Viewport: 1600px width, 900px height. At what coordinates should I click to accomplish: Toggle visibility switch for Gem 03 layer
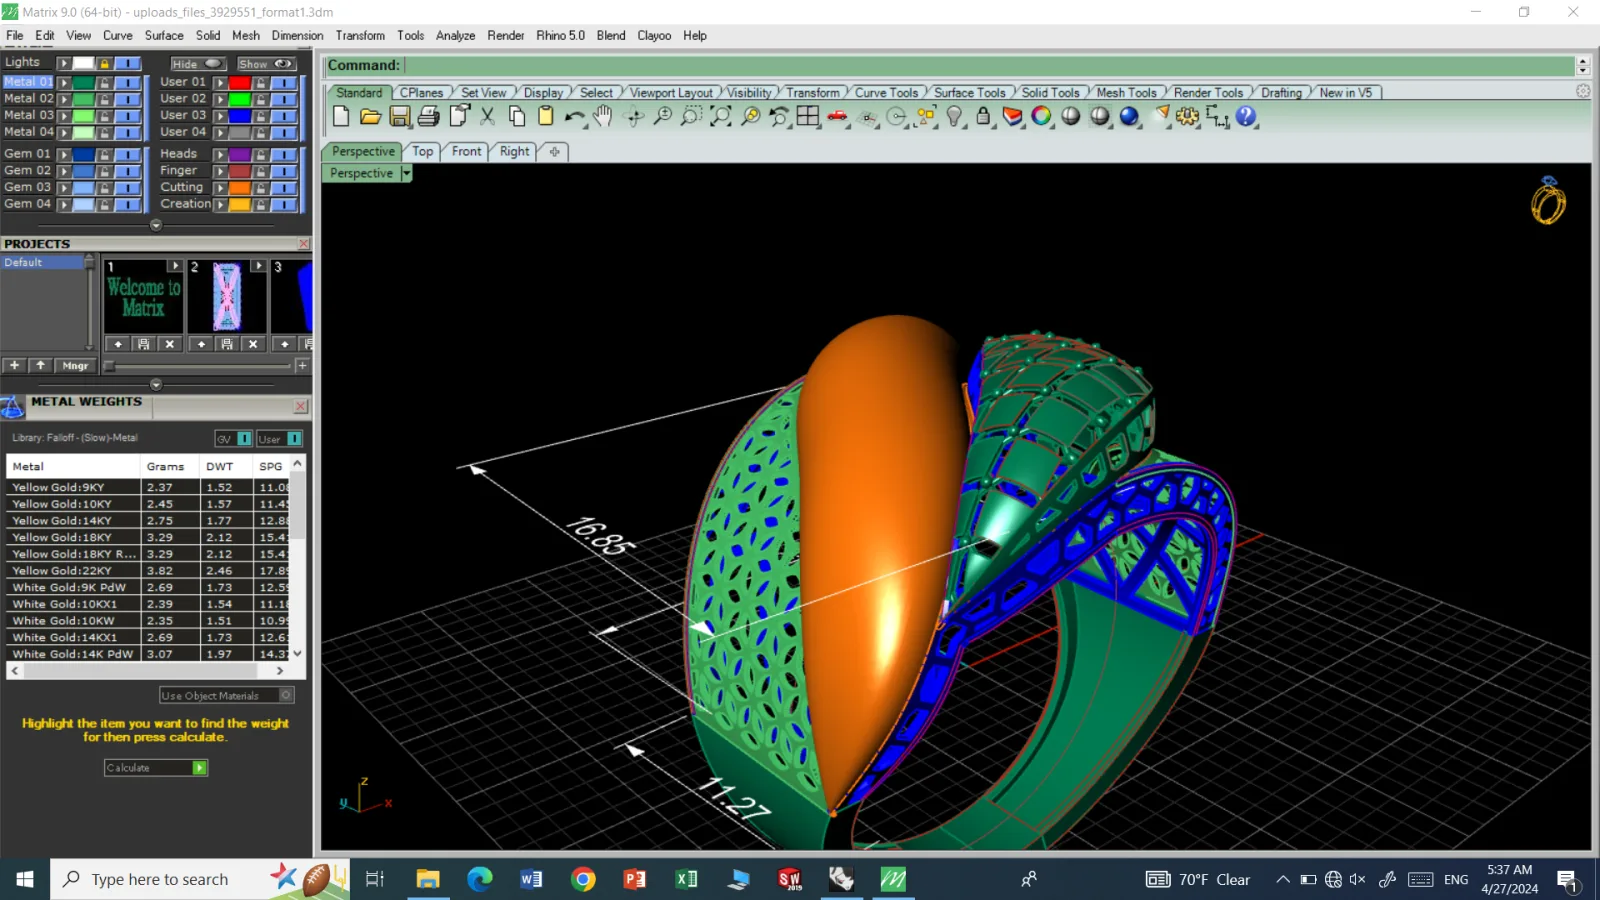(x=128, y=187)
